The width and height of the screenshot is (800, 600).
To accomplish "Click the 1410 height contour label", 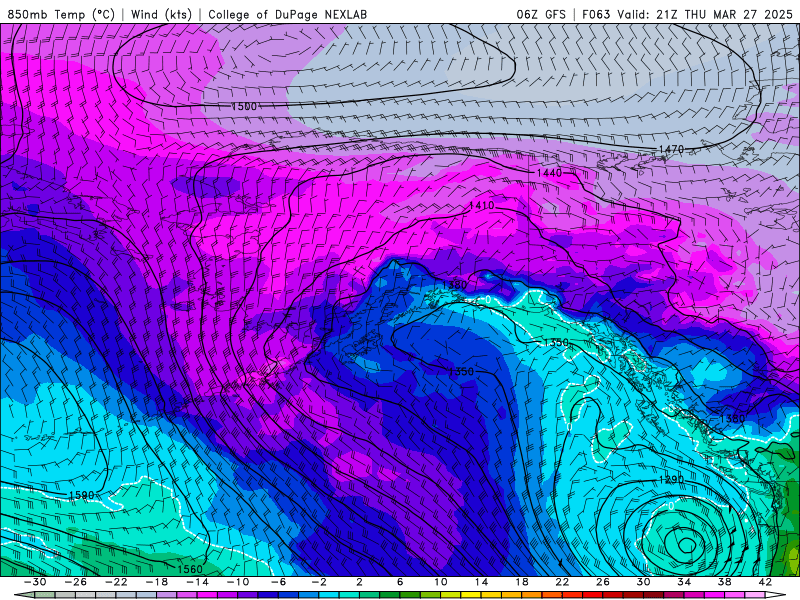I will (x=482, y=205).
